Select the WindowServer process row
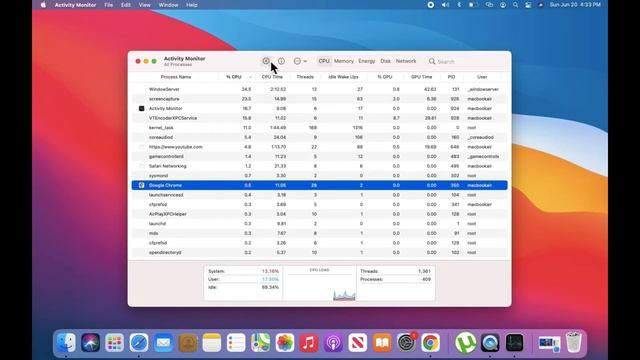Image resolution: width=640 pixels, height=360 pixels. [320, 89]
